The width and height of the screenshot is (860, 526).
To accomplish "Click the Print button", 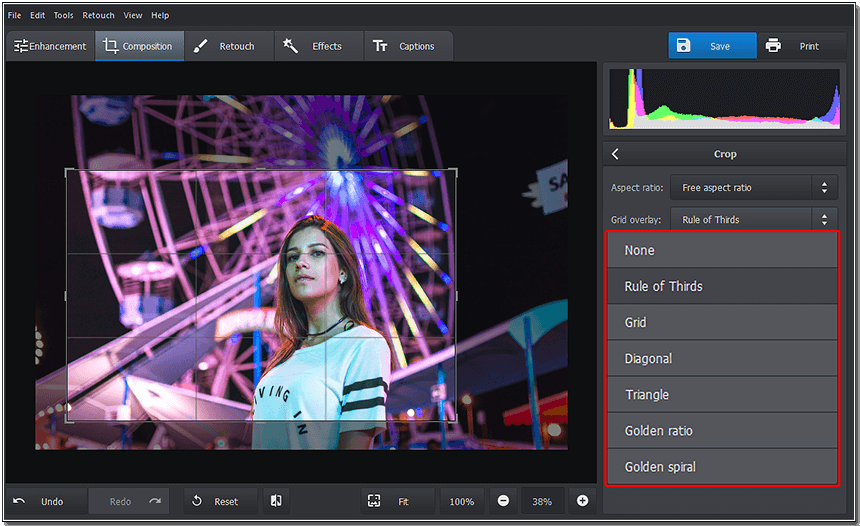I will pyautogui.click(x=802, y=46).
